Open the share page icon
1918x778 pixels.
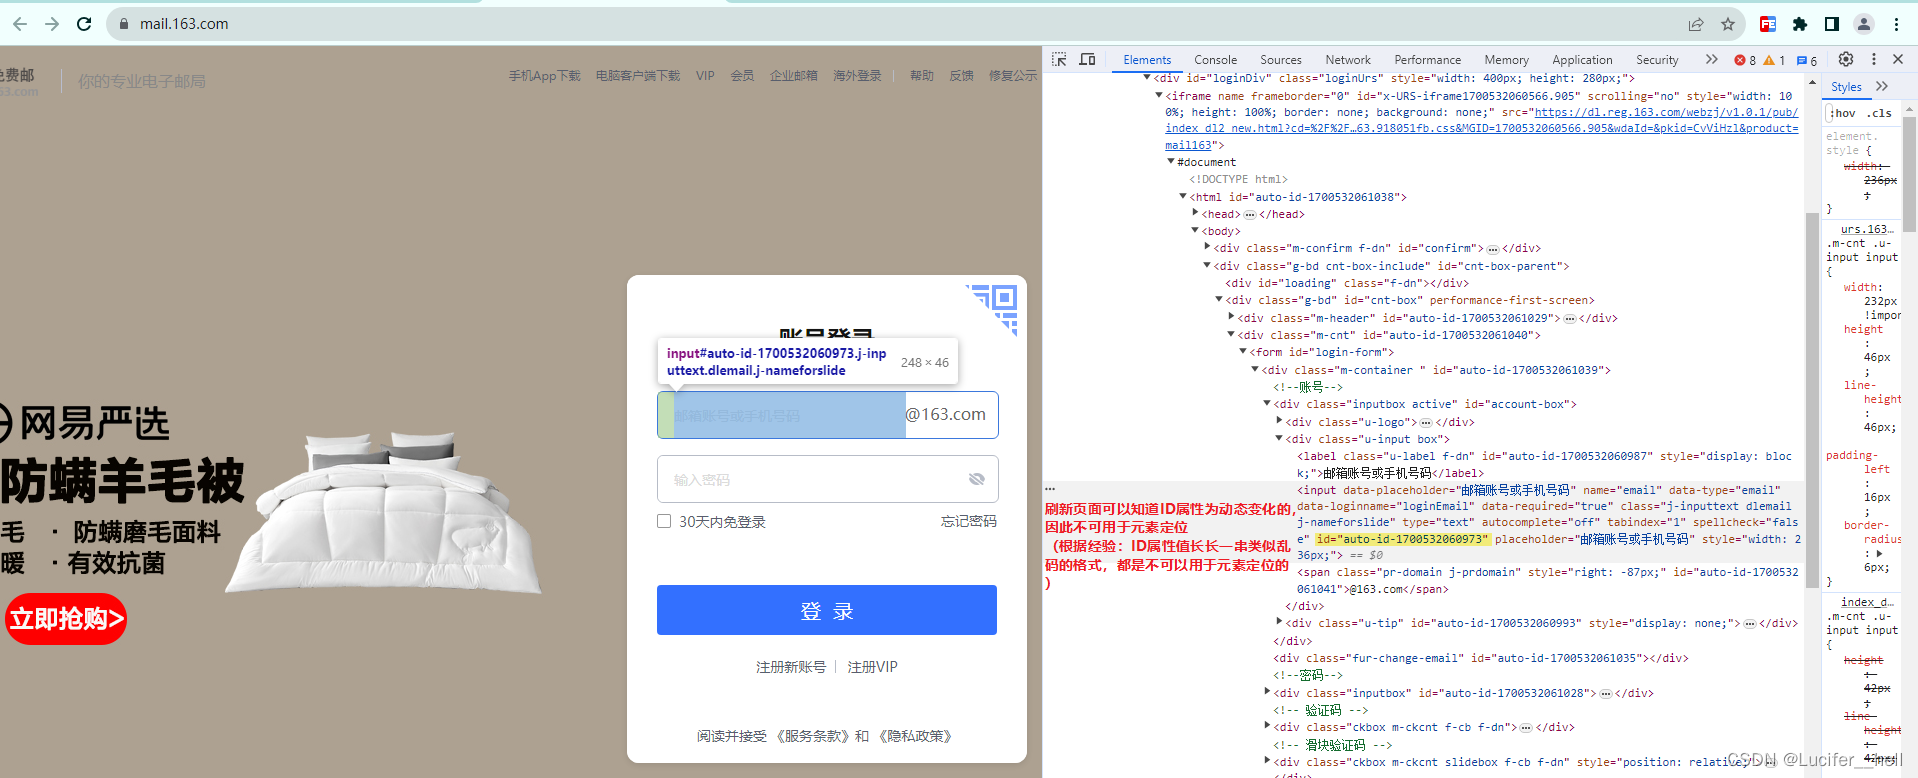(x=1696, y=24)
